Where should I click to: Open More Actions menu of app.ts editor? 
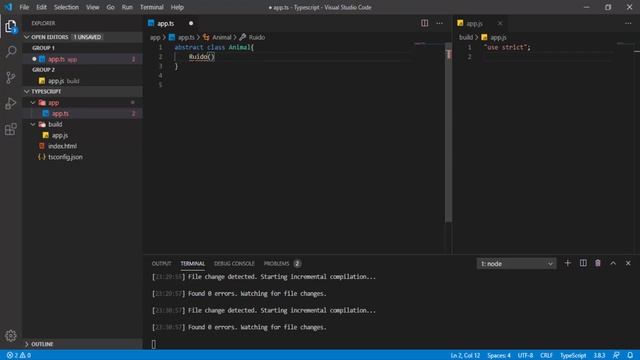click(440, 23)
